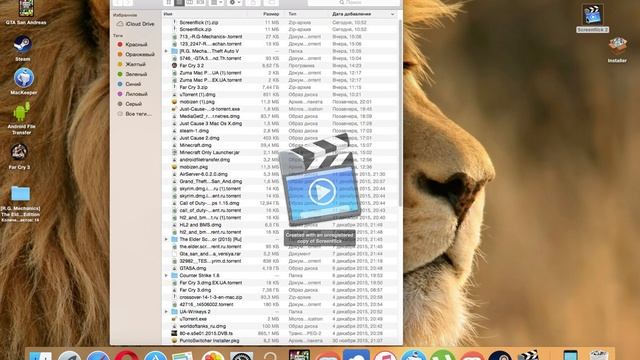The width and height of the screenshot is (640, 360).
Task: Select the GTASA.dmg file
Action: click(280, 269)
